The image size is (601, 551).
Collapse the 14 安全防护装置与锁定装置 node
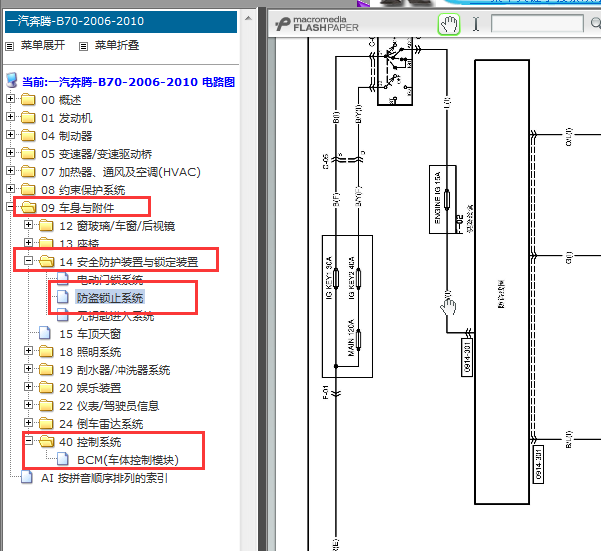pyautogui.click(x=28, y=261)
